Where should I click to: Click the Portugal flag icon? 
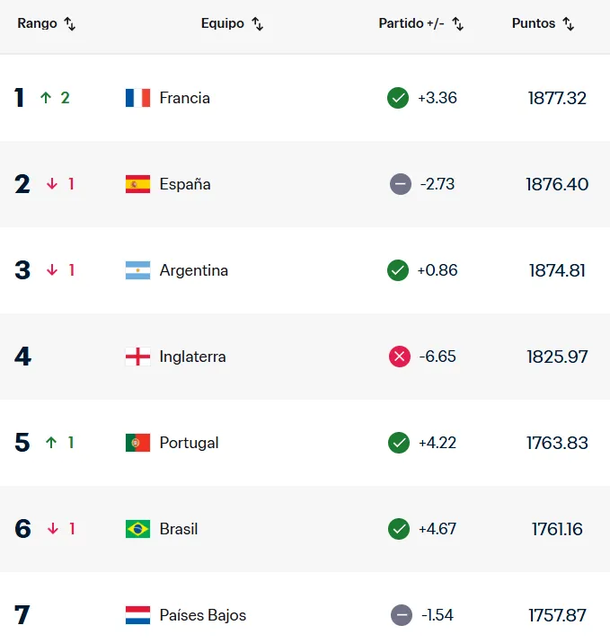pyautogui.click(x=138, y=443)
